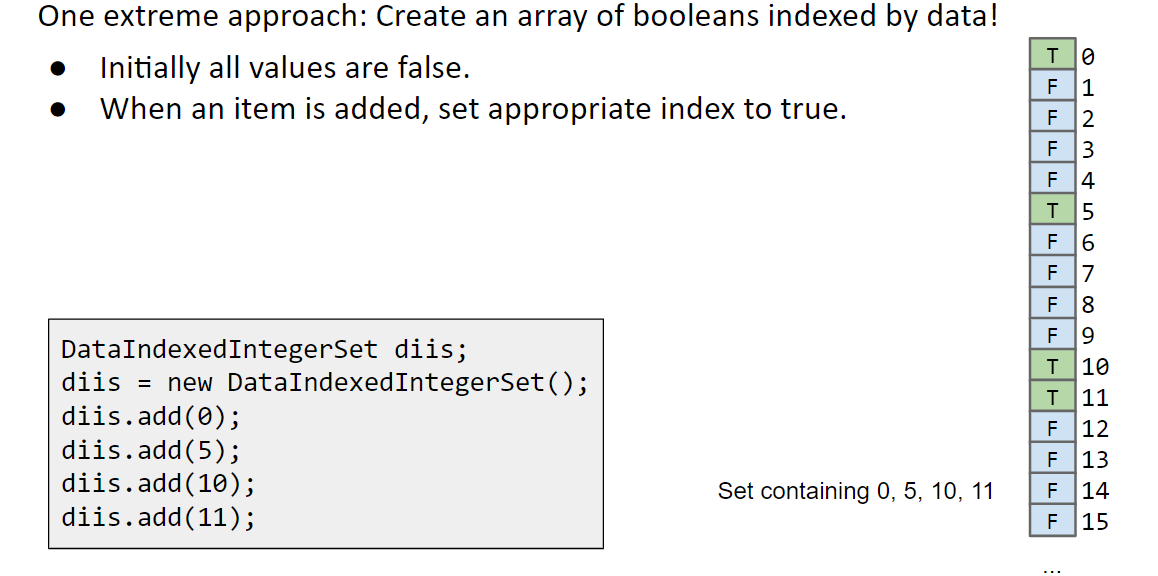
Task: Select the F cell beside index 12
Action: point(1052,427)
